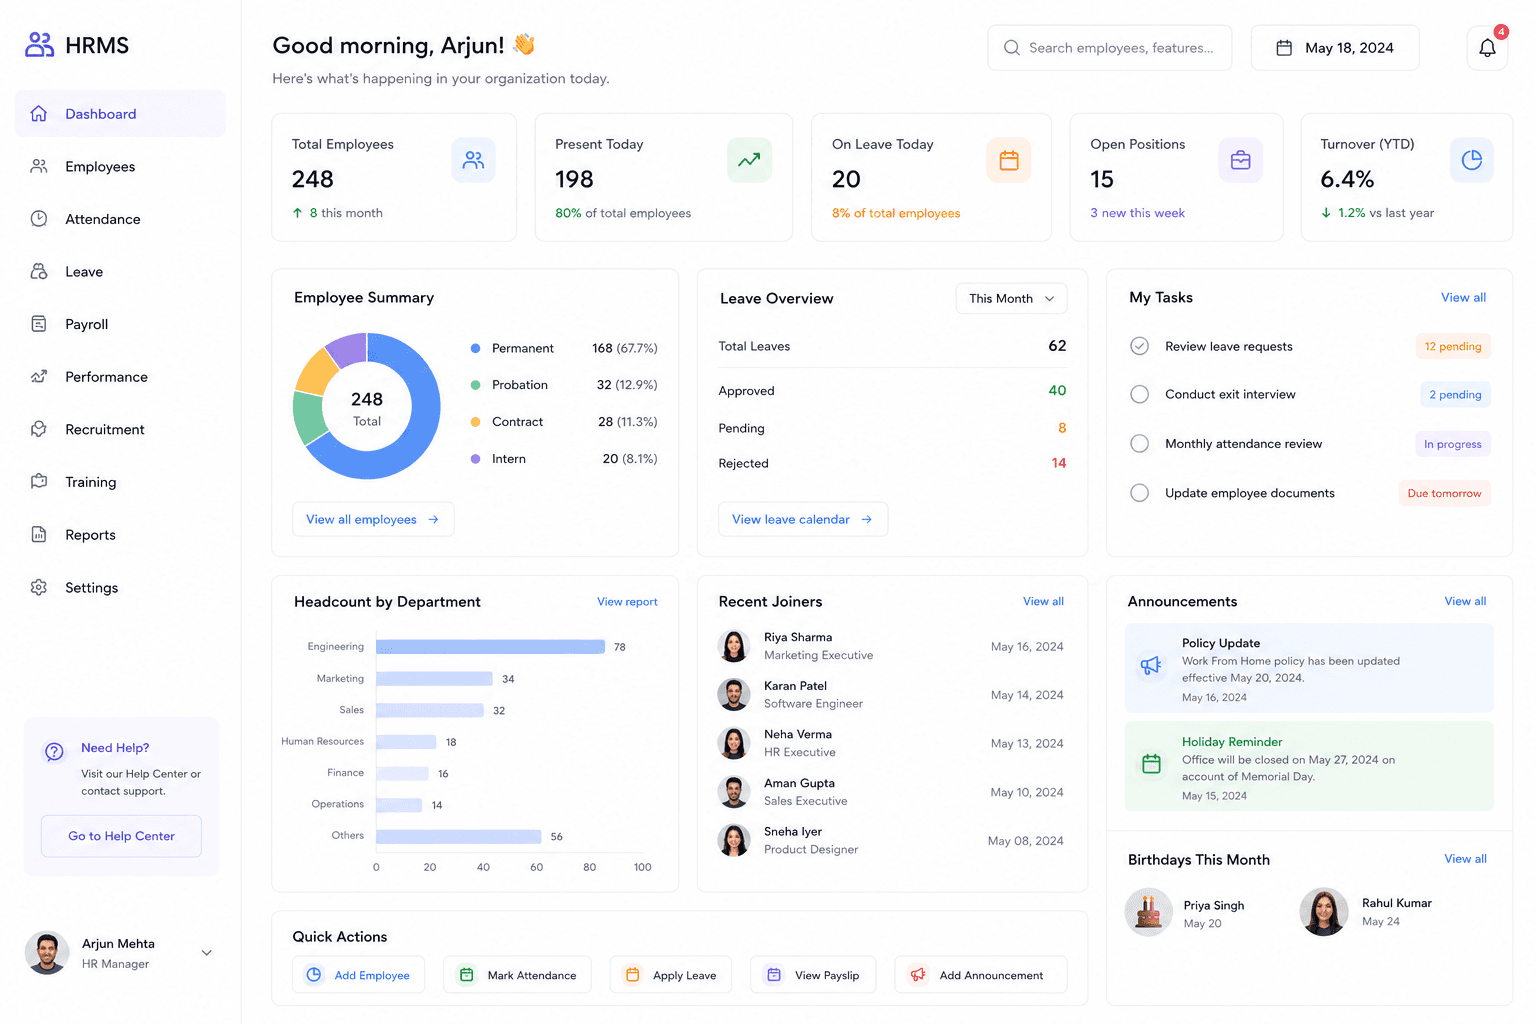Click the Total Employees people icon

[x=473, y=160]
